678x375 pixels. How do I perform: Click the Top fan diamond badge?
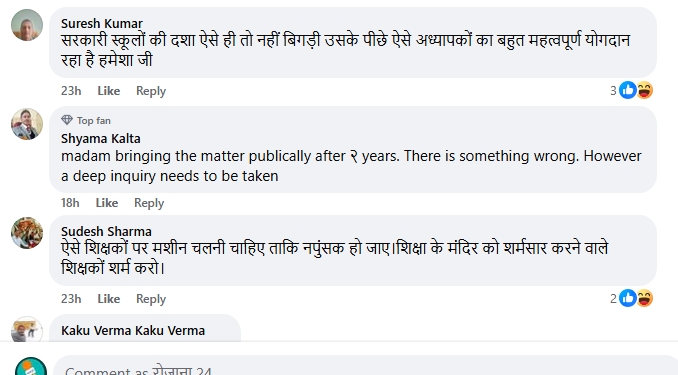pyautogui.click(x=67, y=120)
